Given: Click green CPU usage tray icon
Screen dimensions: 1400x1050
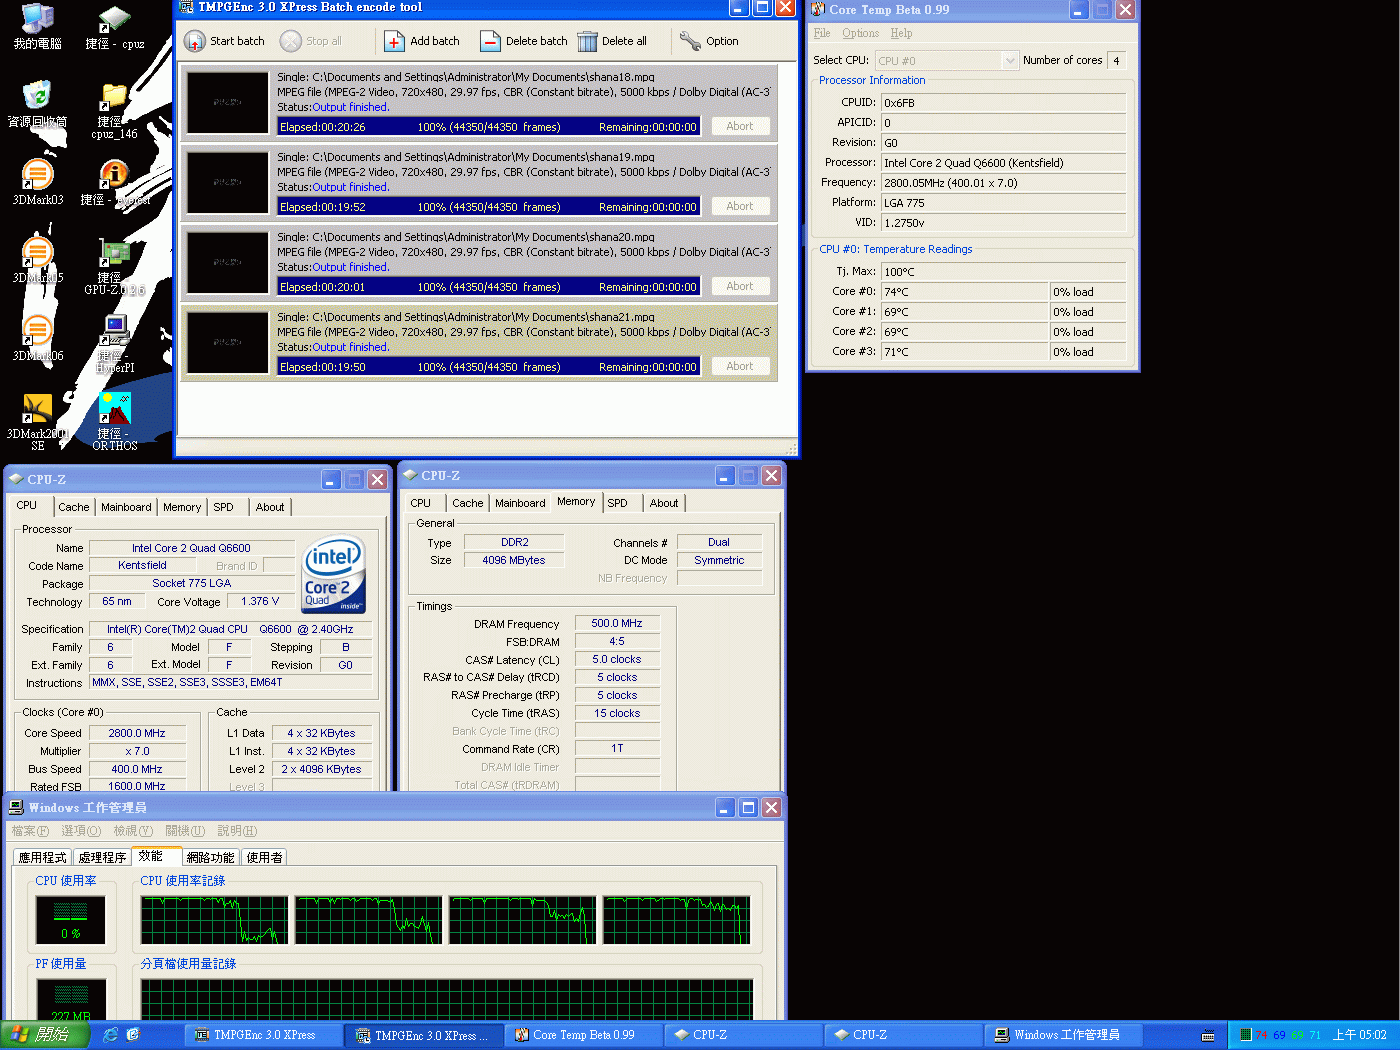Looking at the screenshot, I should pyautogui.click(x=1246, y=1035).
